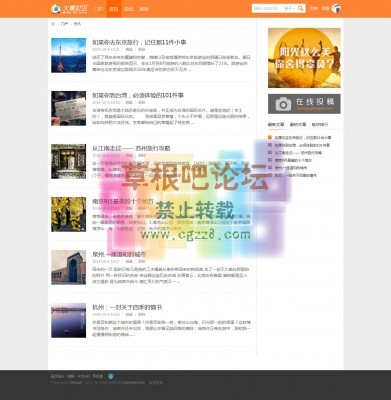Select the rightmost sidebar article tab
Image resolution: width=391 pixels, height=400 pixels.
click(320, 125)
